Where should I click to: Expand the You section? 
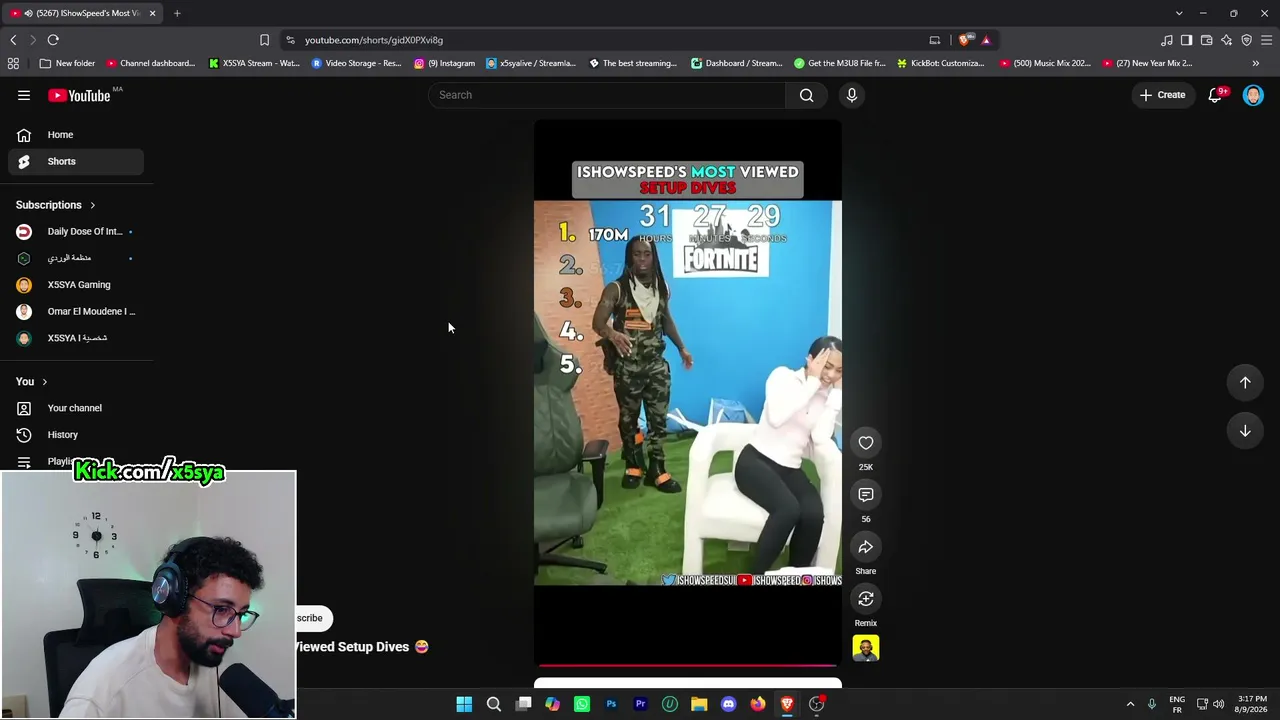coord(32,382)
